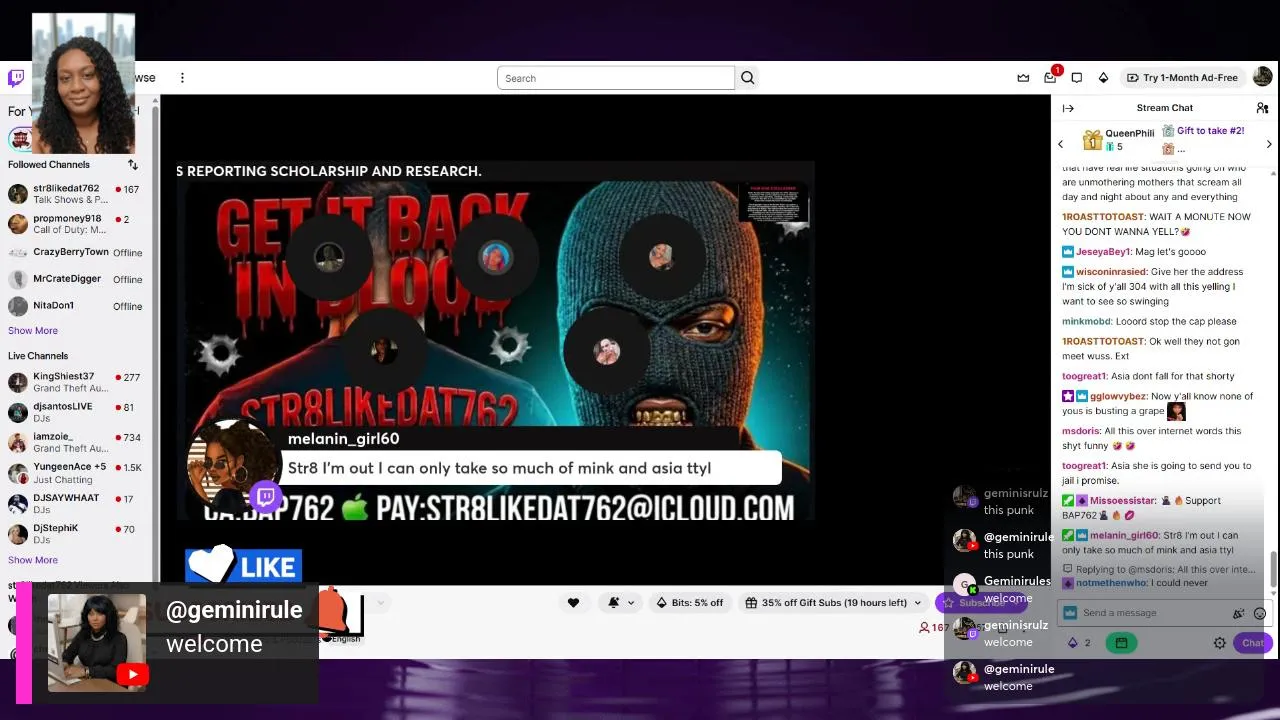Image resolution: width=1280 pixels, height=720 pixels.
Task: Click Gift to take #2! link
Action: [x=1210, y=131]
